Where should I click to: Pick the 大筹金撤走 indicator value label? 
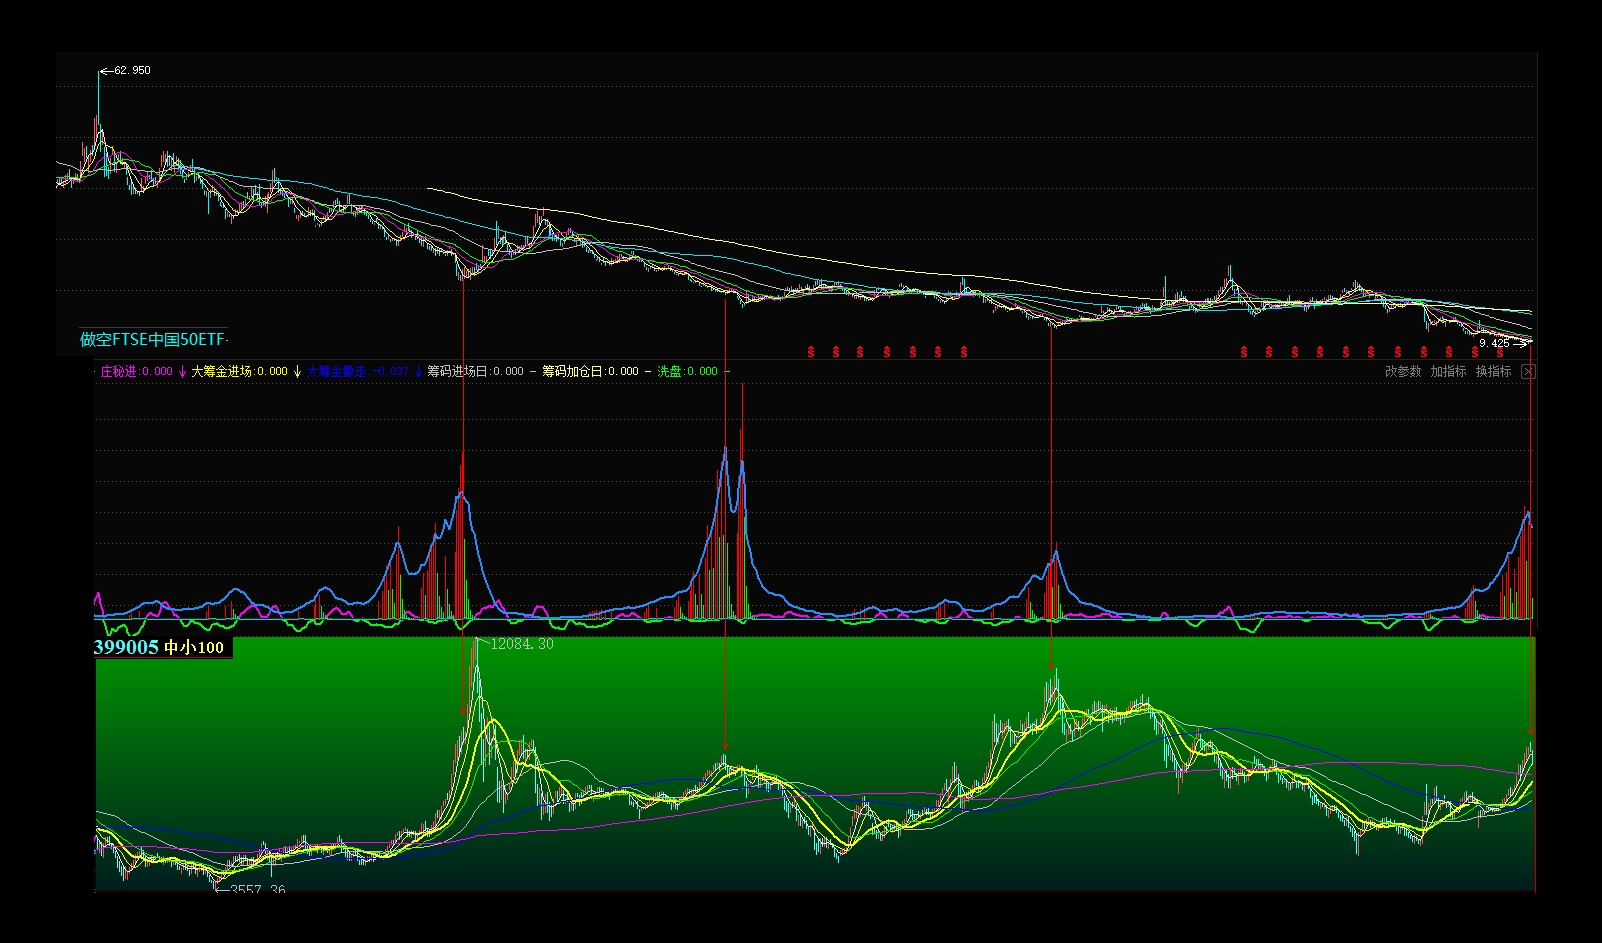click(357, 372)
